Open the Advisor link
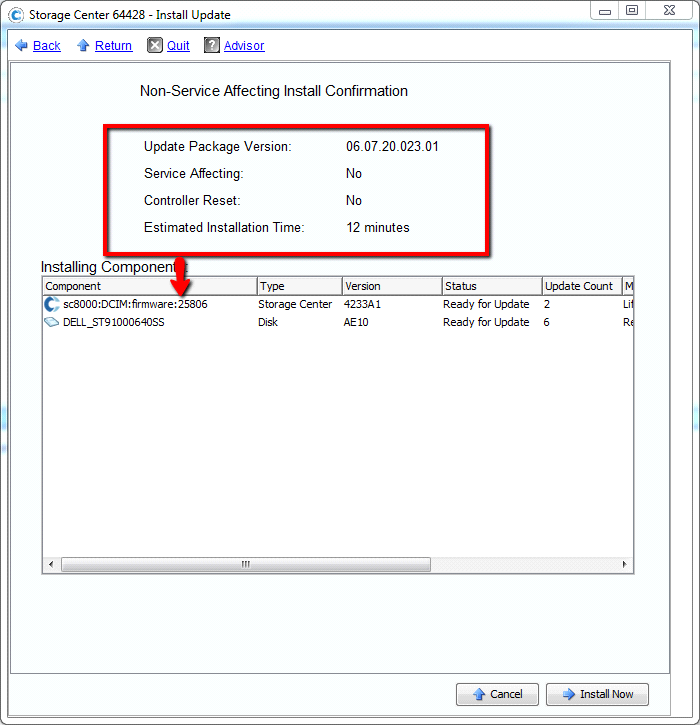This screenshot has width=700, height=725. 244,46
